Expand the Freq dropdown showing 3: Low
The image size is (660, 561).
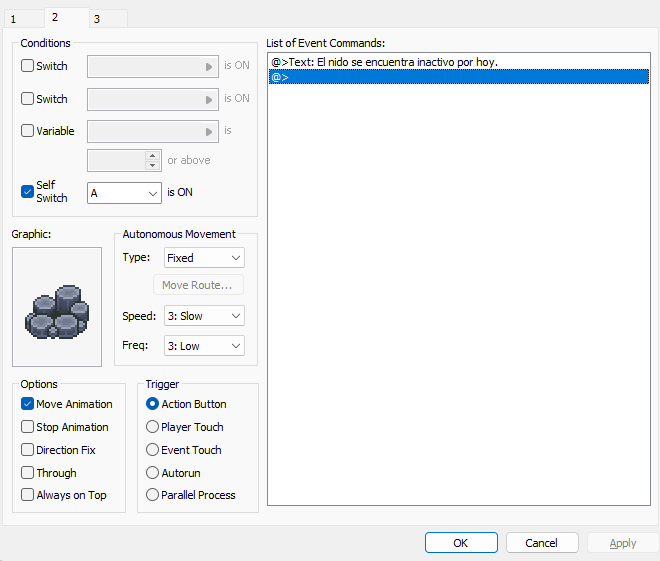click(x=204, y=346)
